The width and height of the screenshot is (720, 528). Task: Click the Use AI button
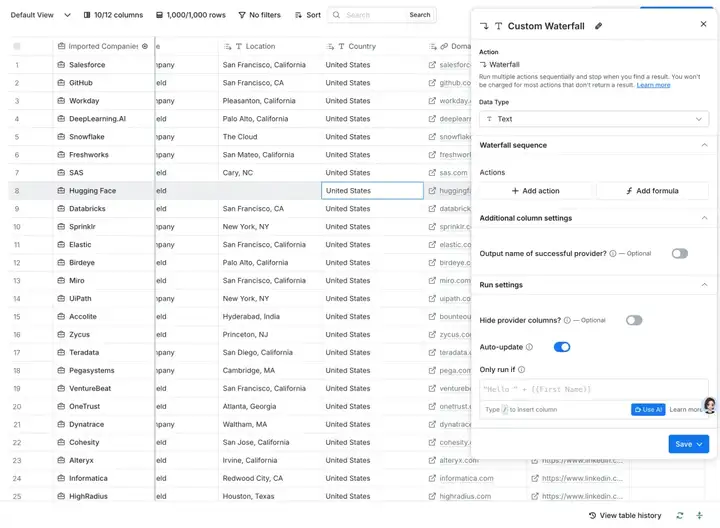pyautogui.click(x=648, y=410)
